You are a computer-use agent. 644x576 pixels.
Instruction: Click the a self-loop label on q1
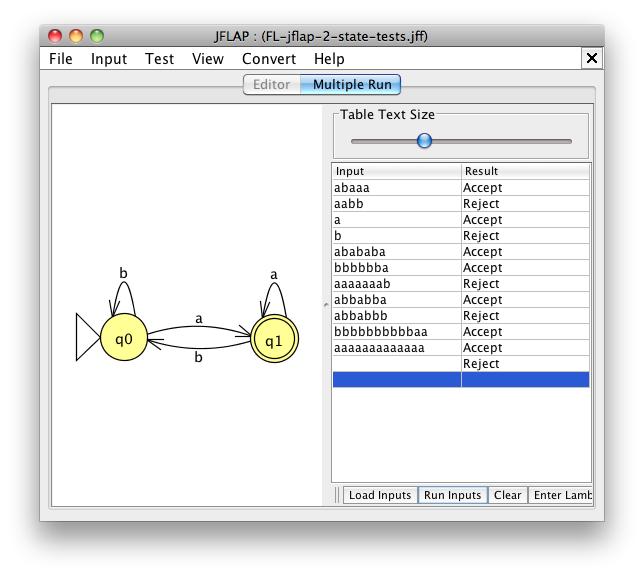(274, 274)
